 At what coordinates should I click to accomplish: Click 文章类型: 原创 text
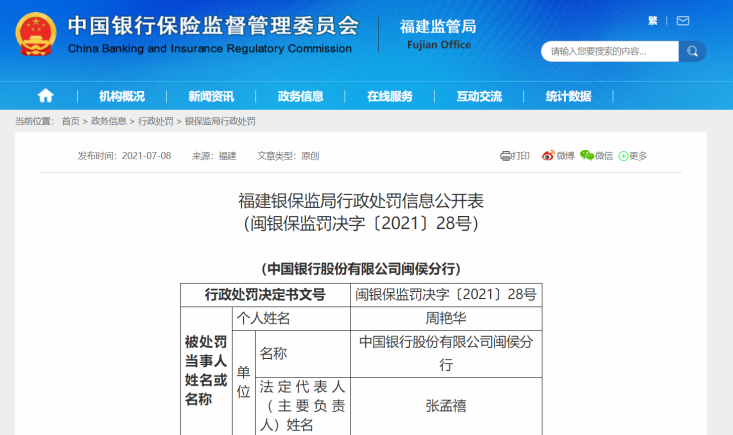[x=288, y=156]
